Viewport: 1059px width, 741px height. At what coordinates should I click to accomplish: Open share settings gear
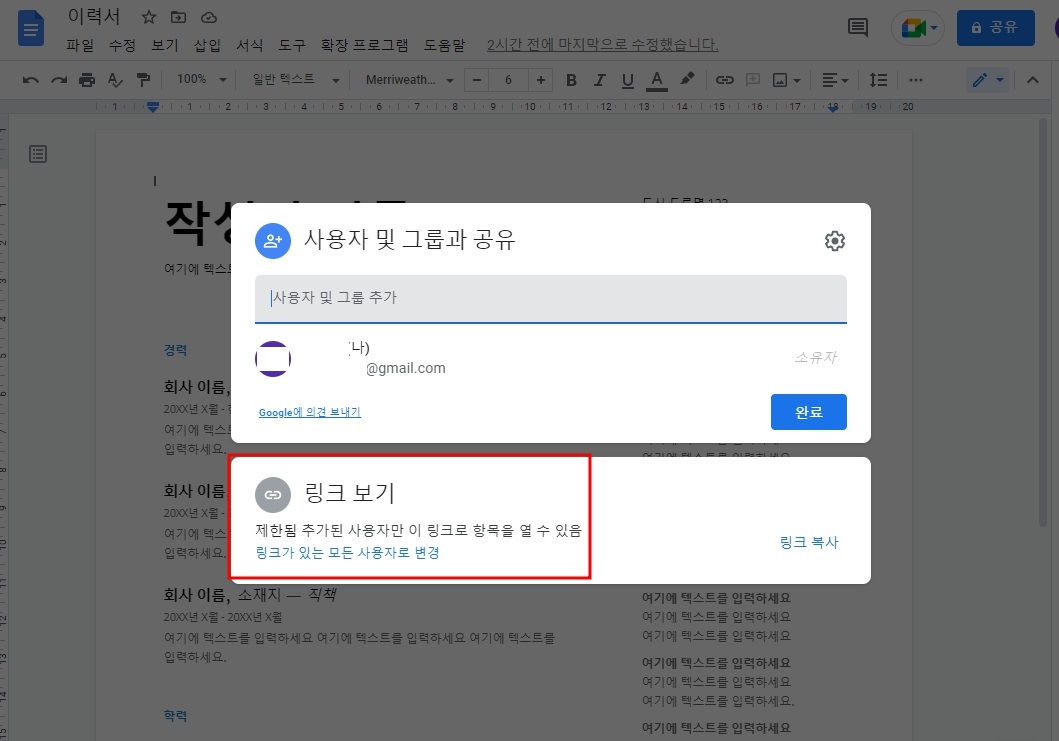point(835,241)
